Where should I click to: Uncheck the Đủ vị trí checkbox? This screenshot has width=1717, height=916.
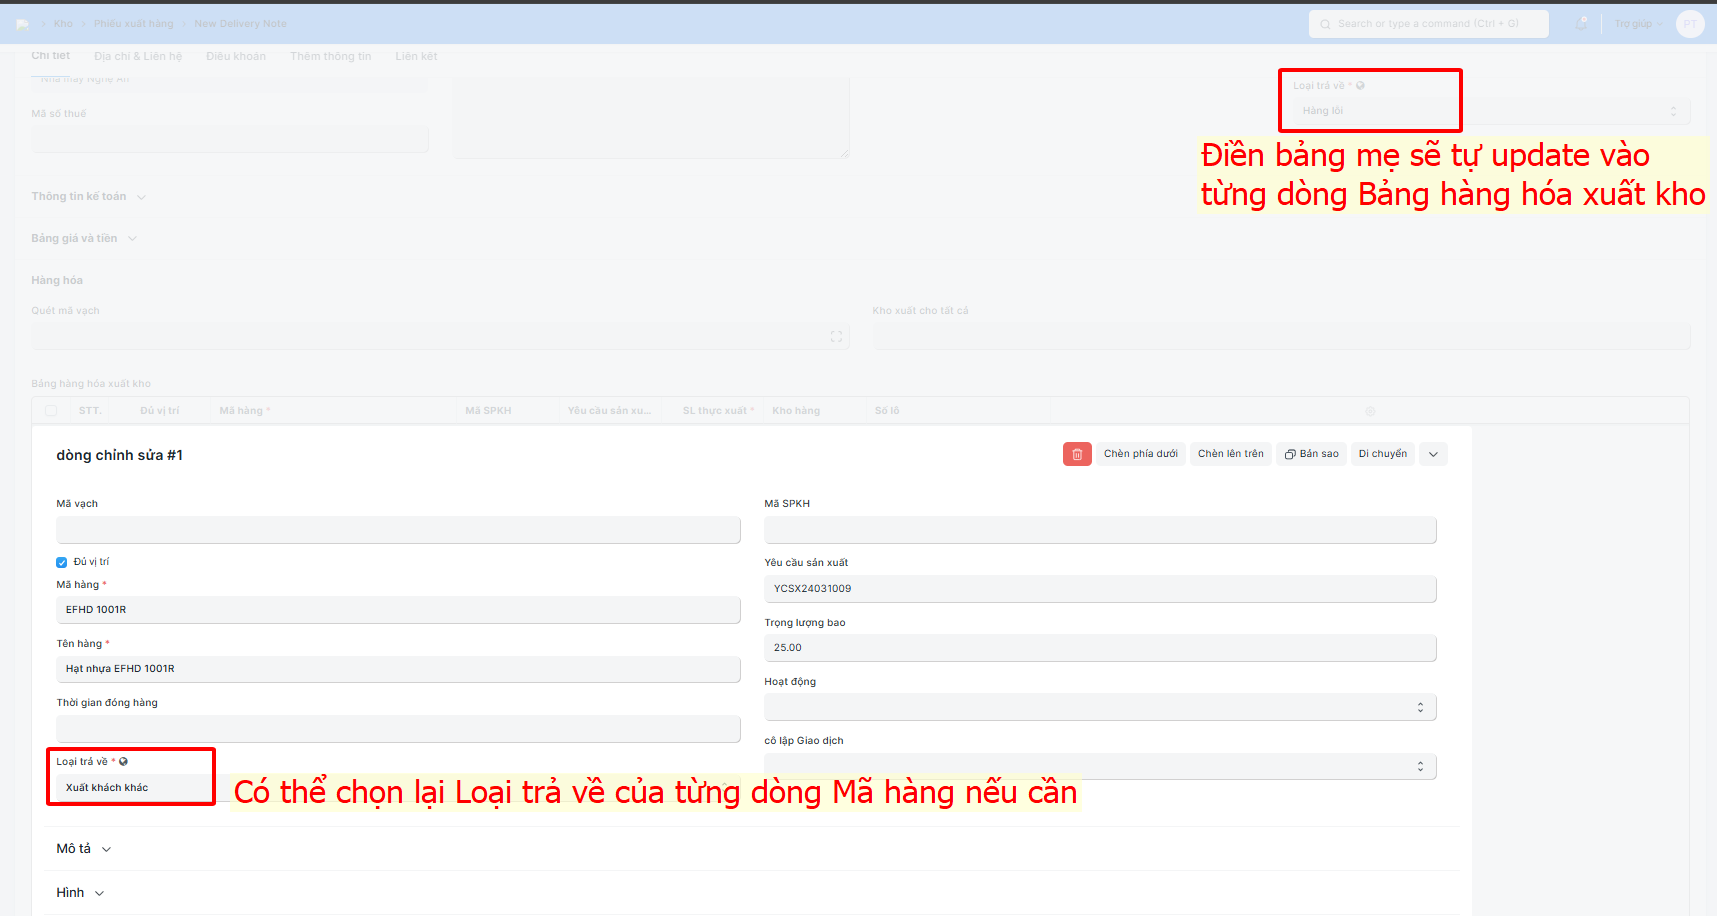pos(62,562)
